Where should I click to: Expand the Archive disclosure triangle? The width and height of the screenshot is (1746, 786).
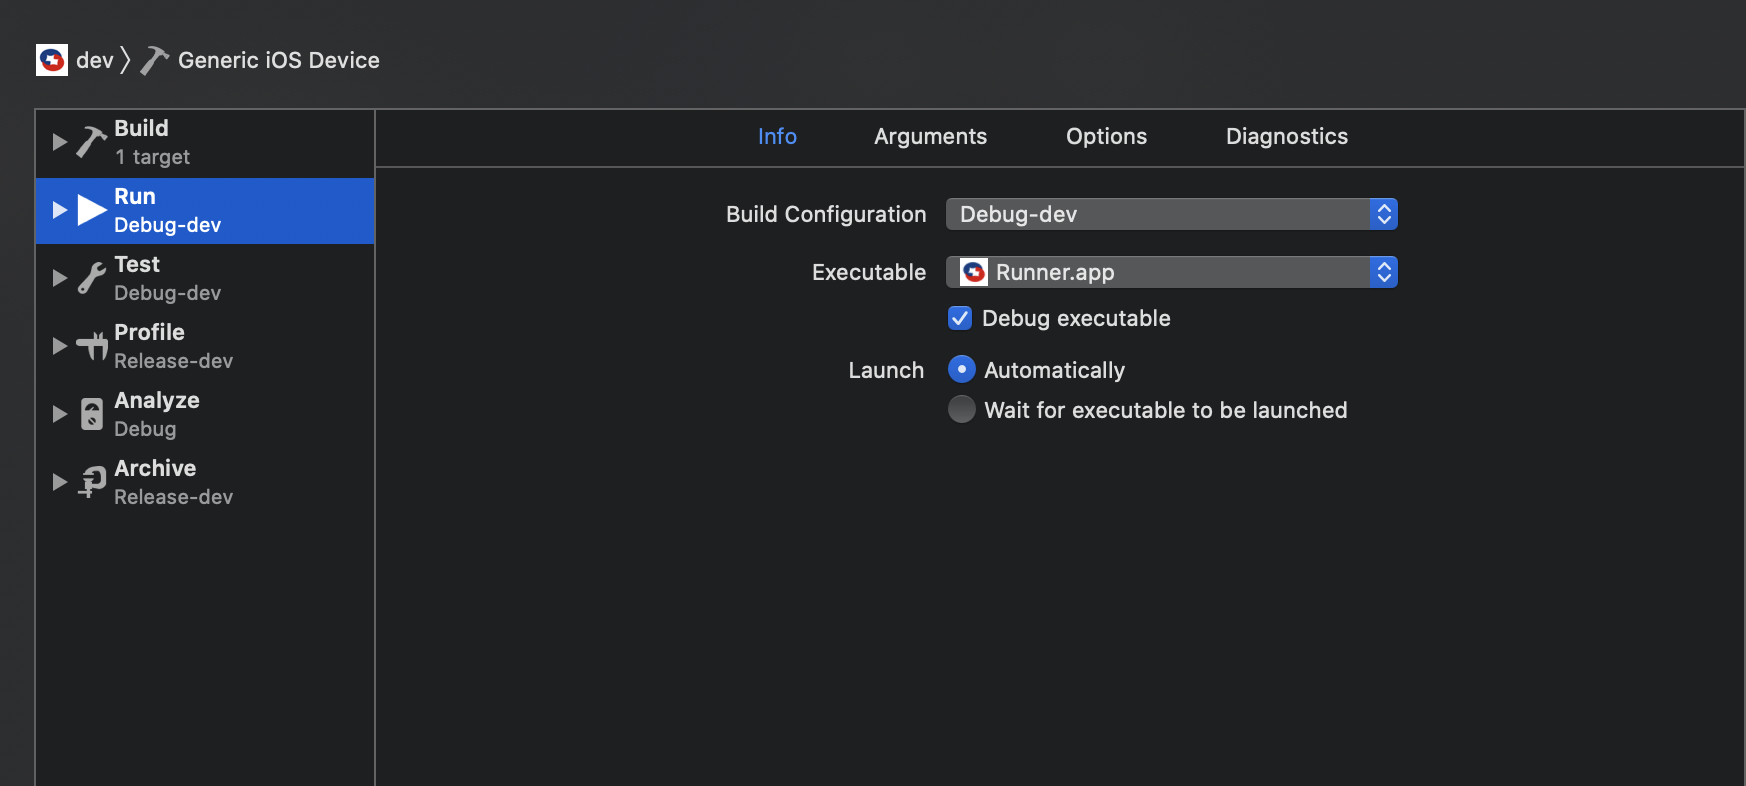pos(59,482)
